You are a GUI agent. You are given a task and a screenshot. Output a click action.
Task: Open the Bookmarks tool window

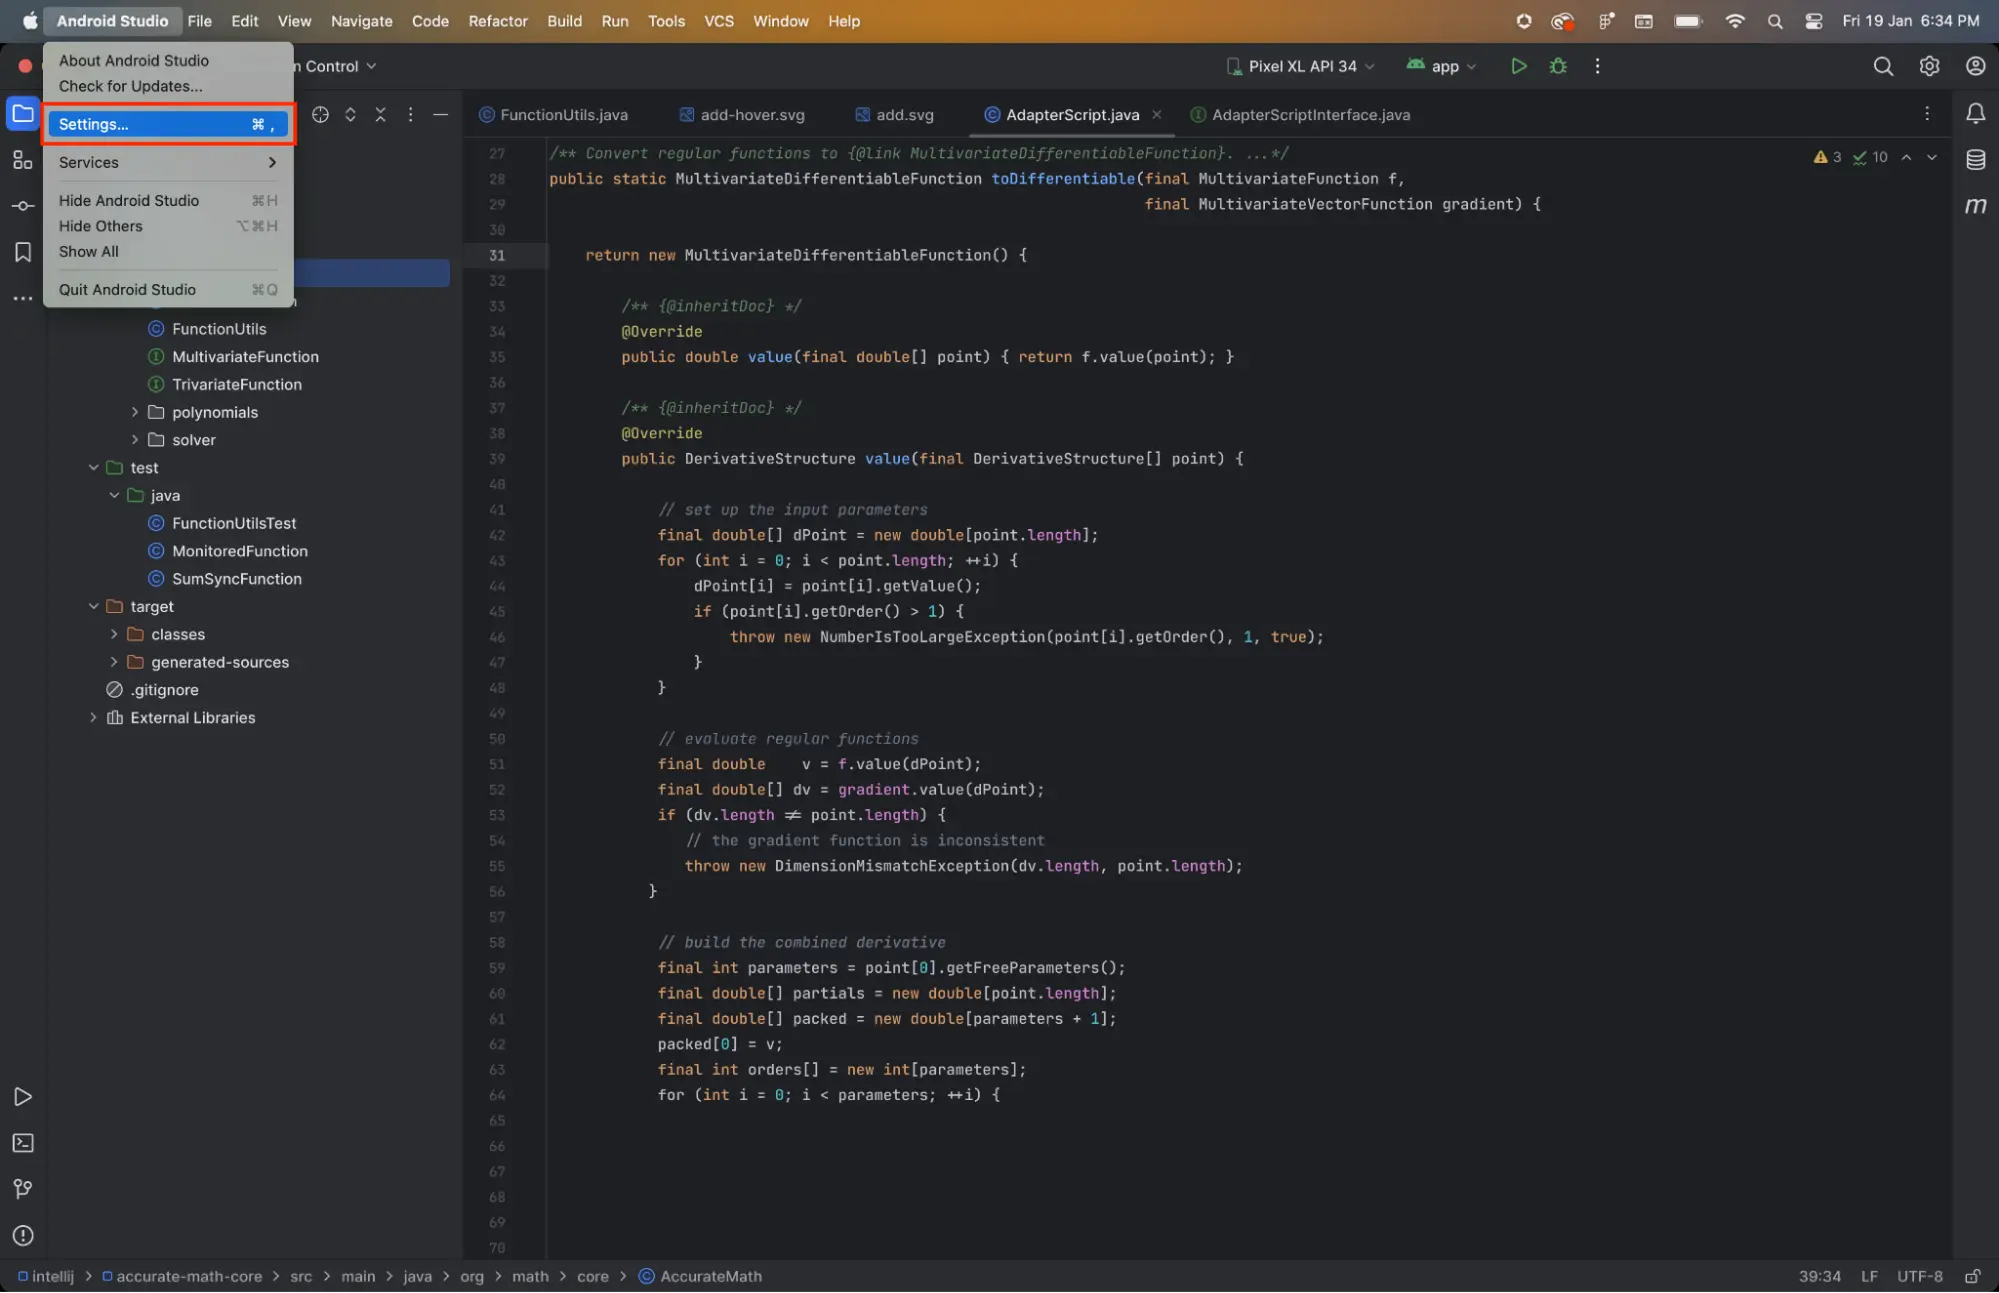(x=22, y=252)
